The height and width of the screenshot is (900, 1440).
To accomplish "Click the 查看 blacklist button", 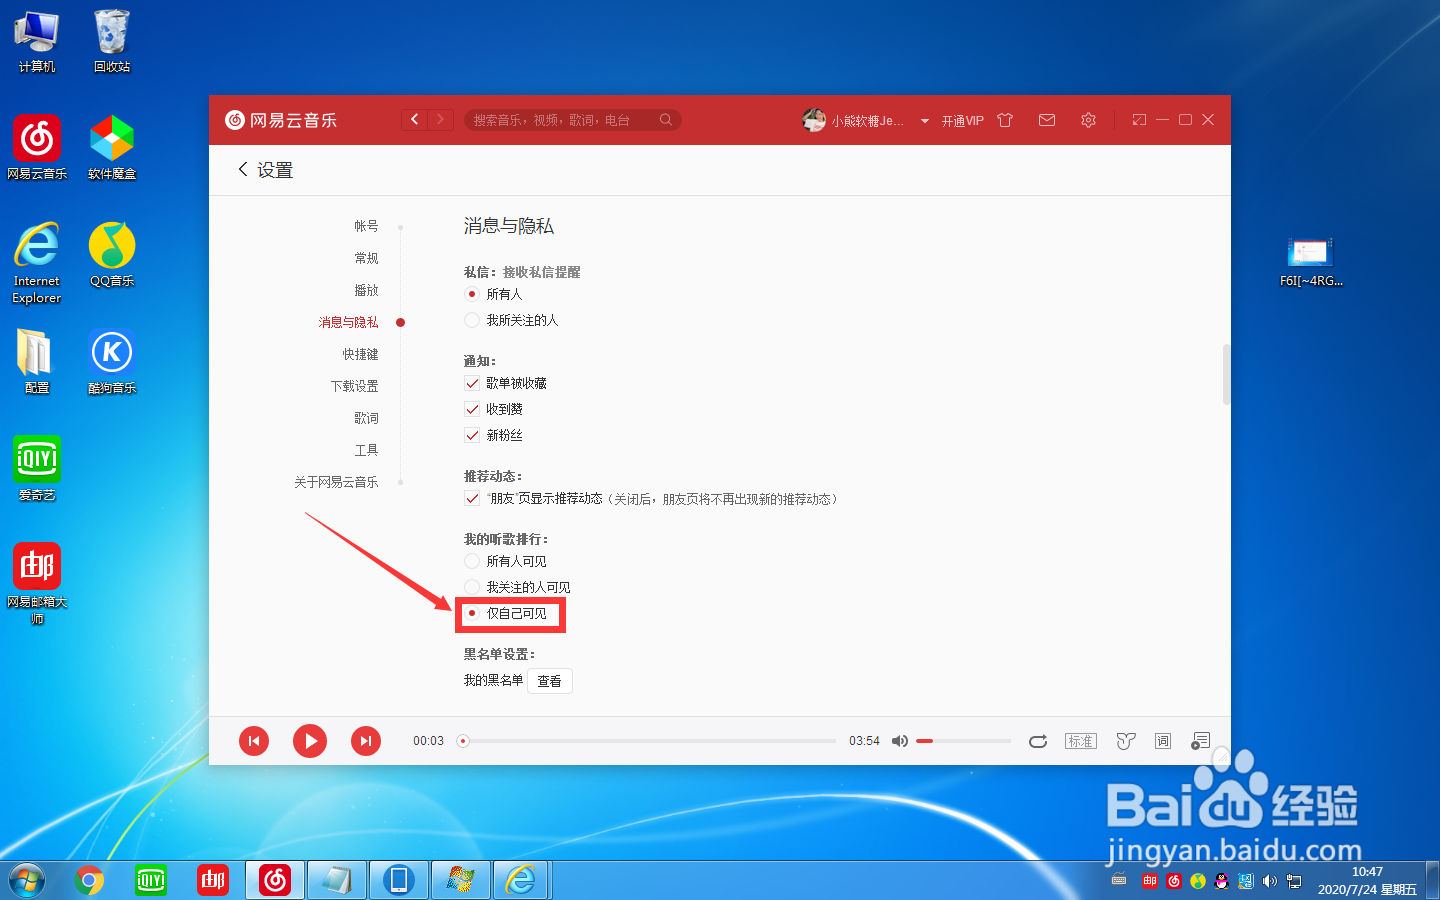I will click(549, 681).
